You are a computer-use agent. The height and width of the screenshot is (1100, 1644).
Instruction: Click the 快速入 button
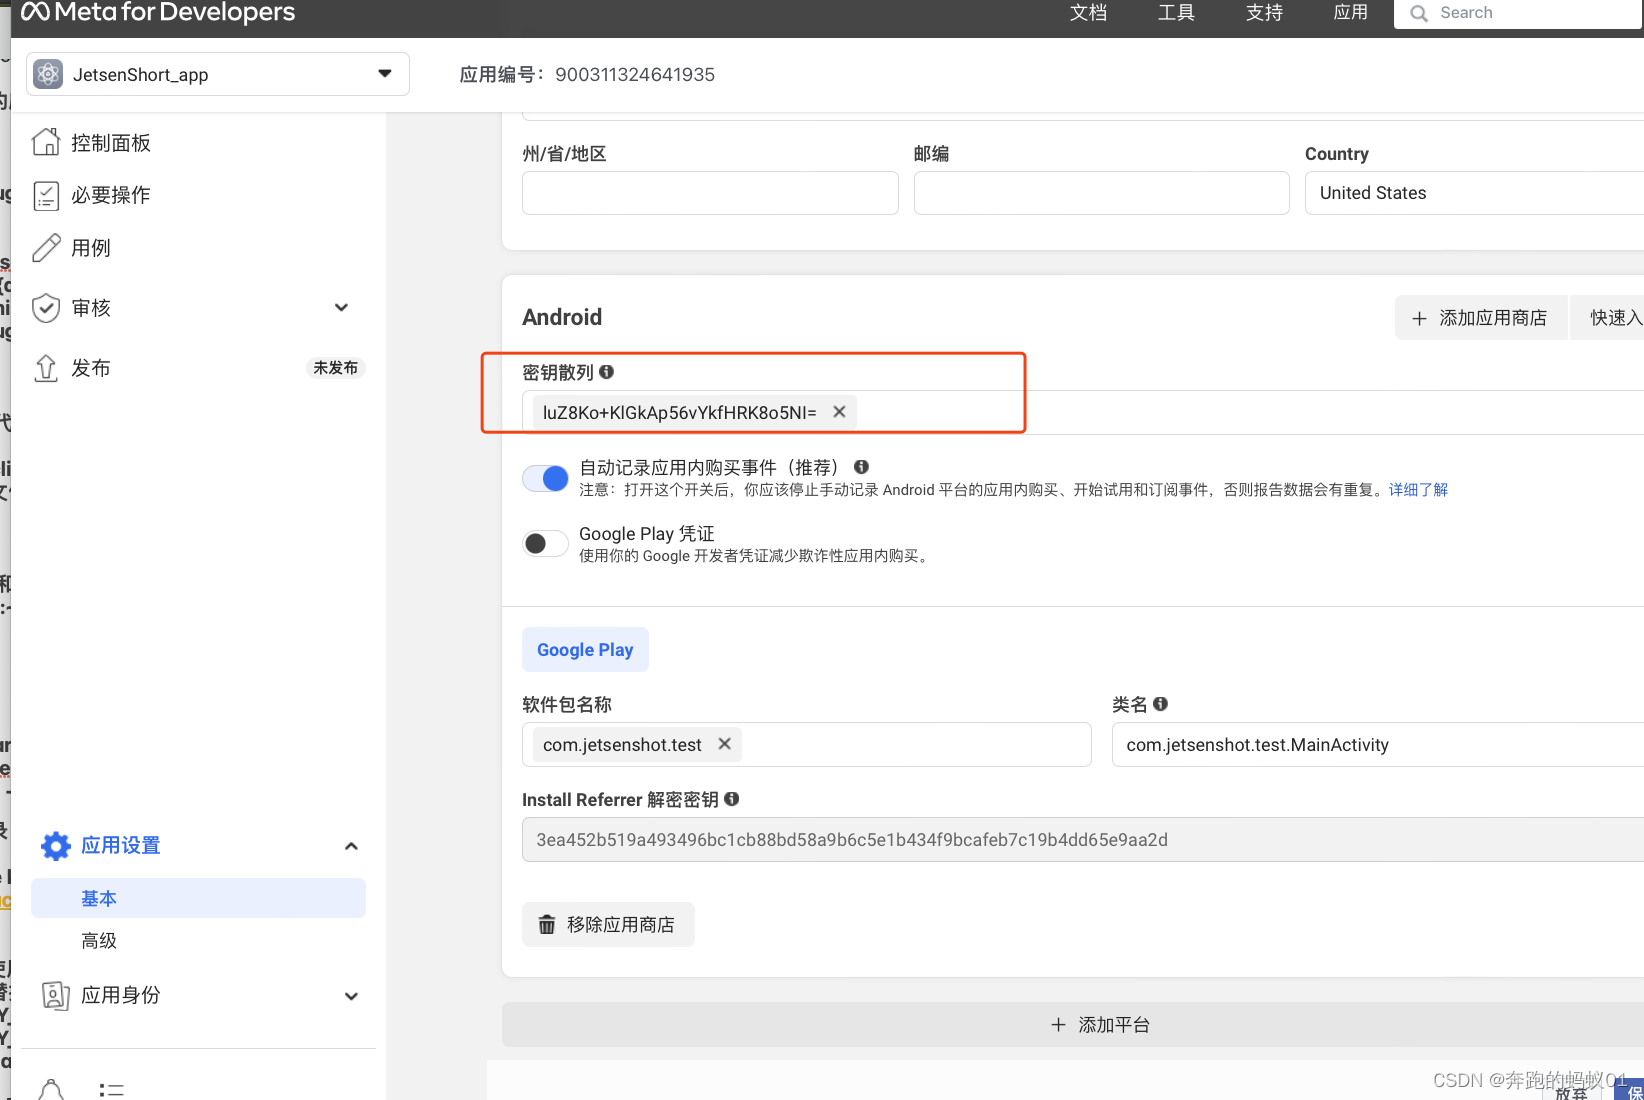(1608, 318)
